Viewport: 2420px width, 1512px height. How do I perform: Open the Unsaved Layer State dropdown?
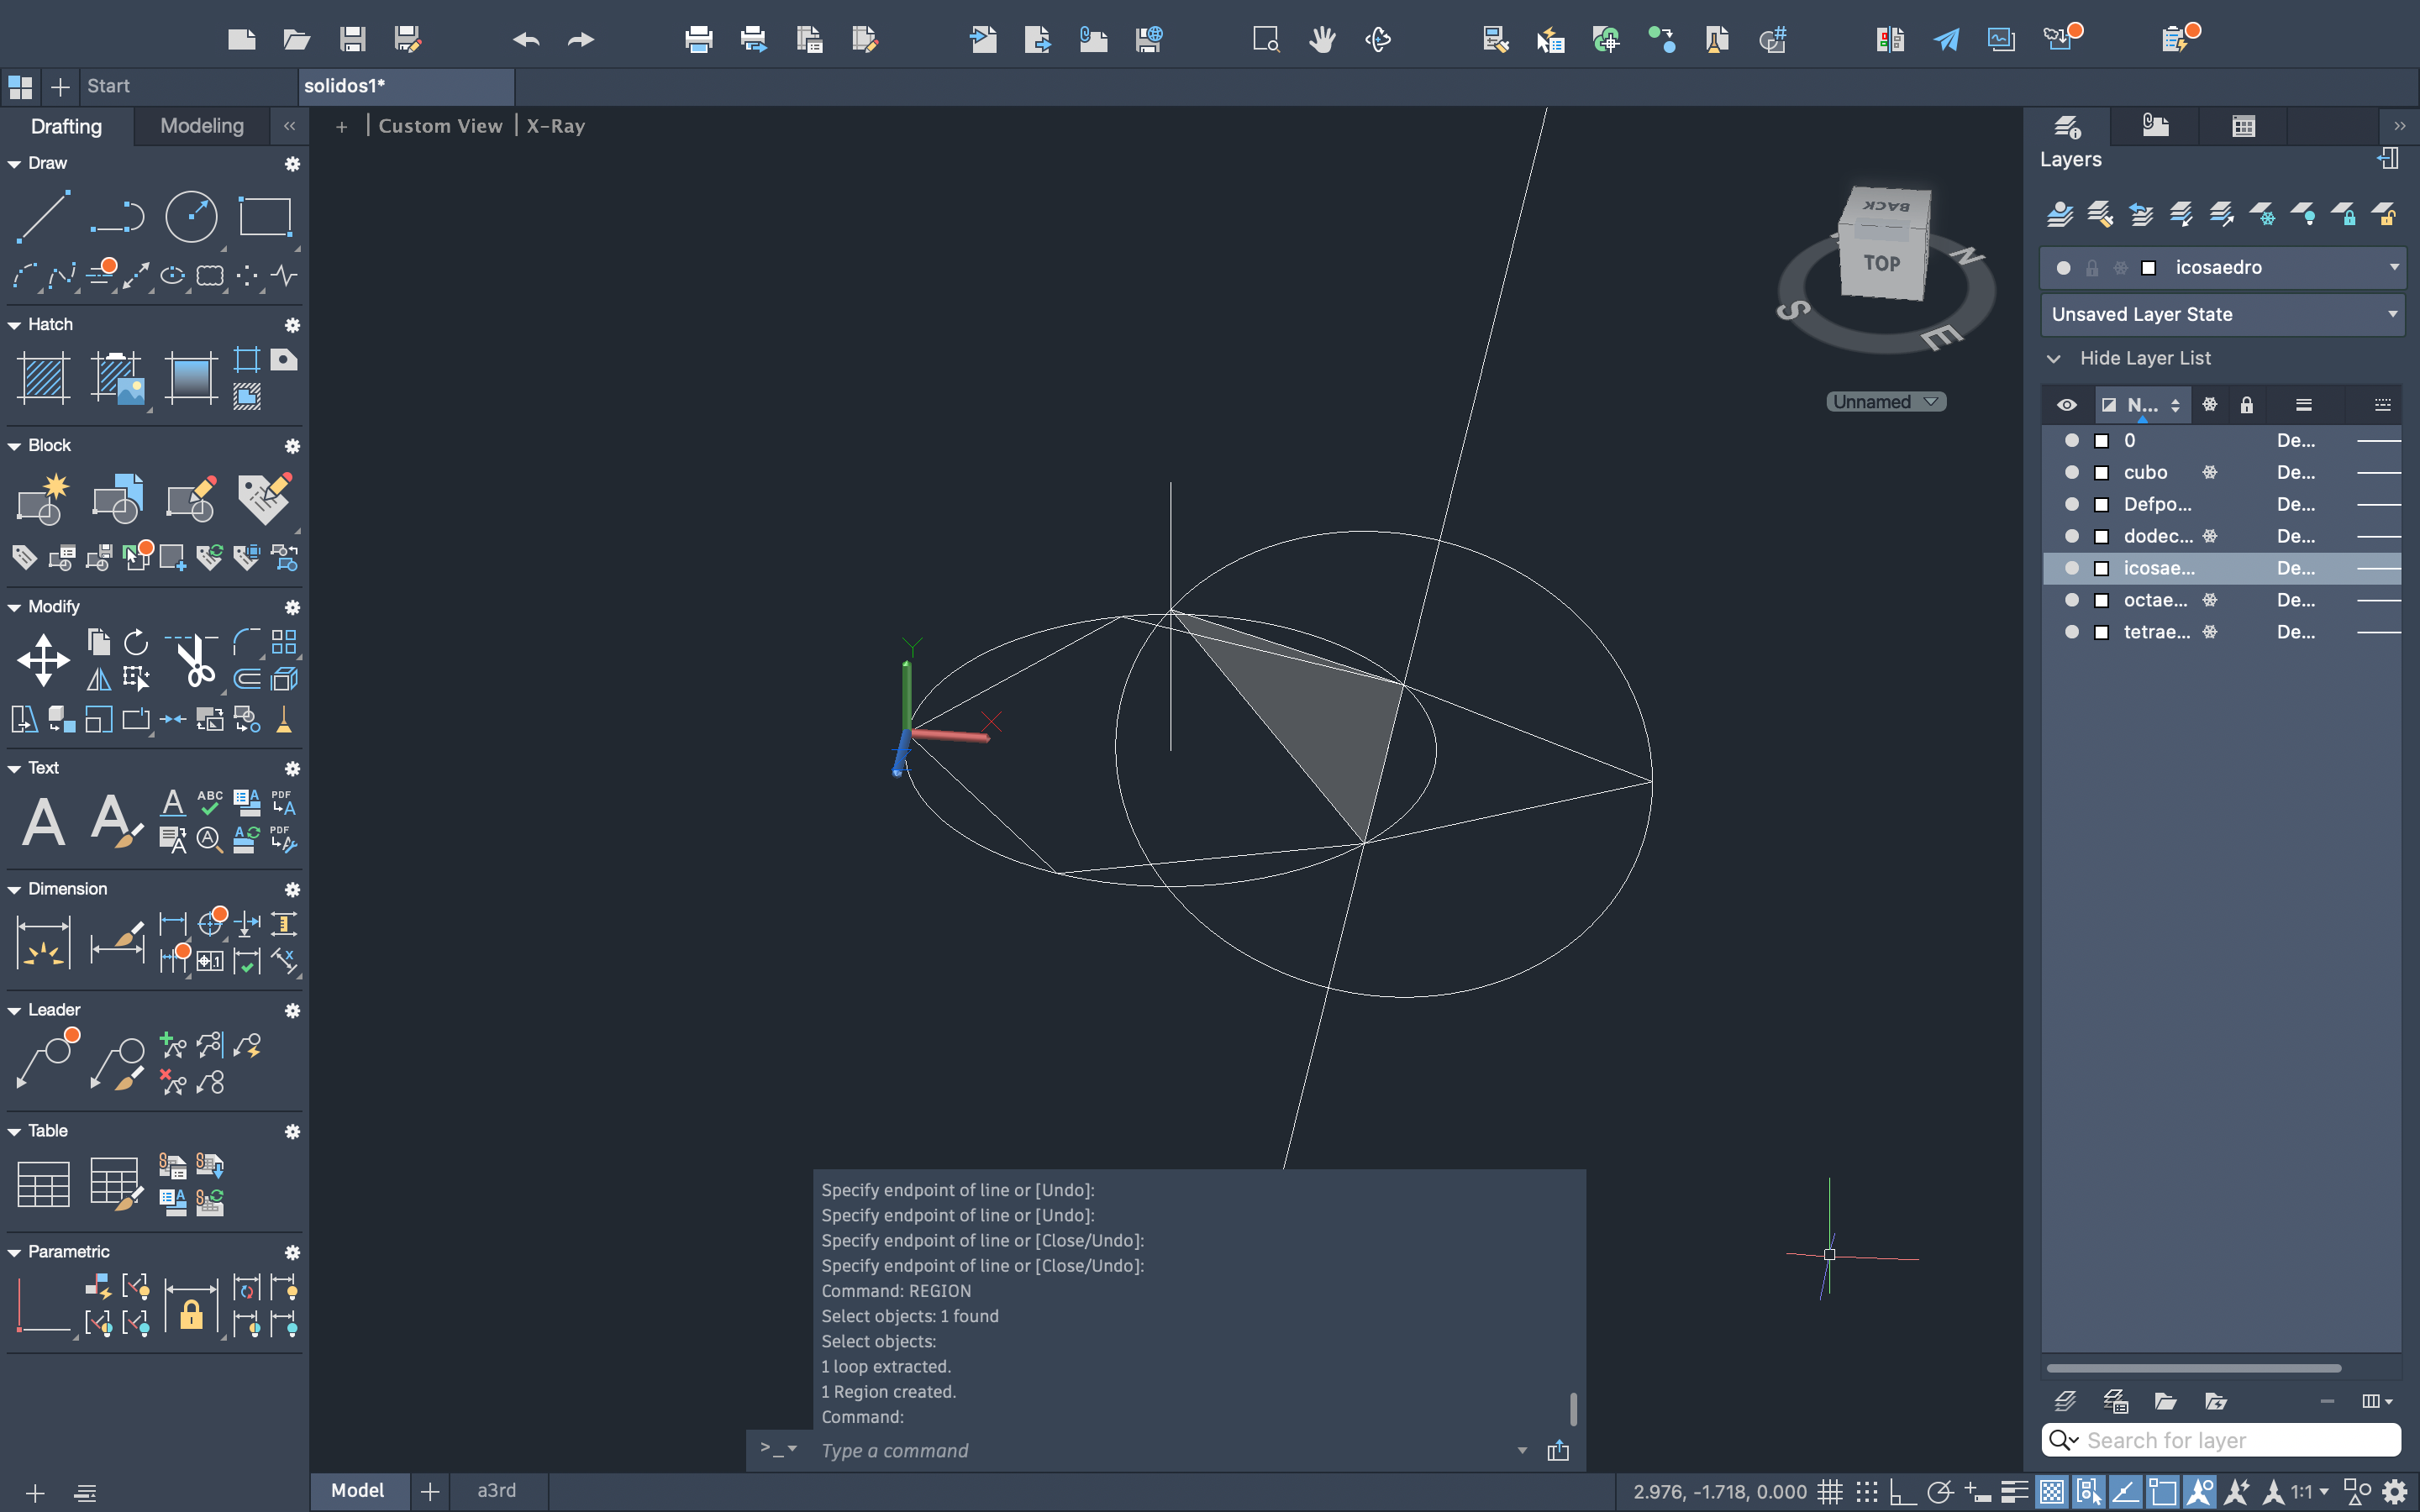click(2393, 314)
